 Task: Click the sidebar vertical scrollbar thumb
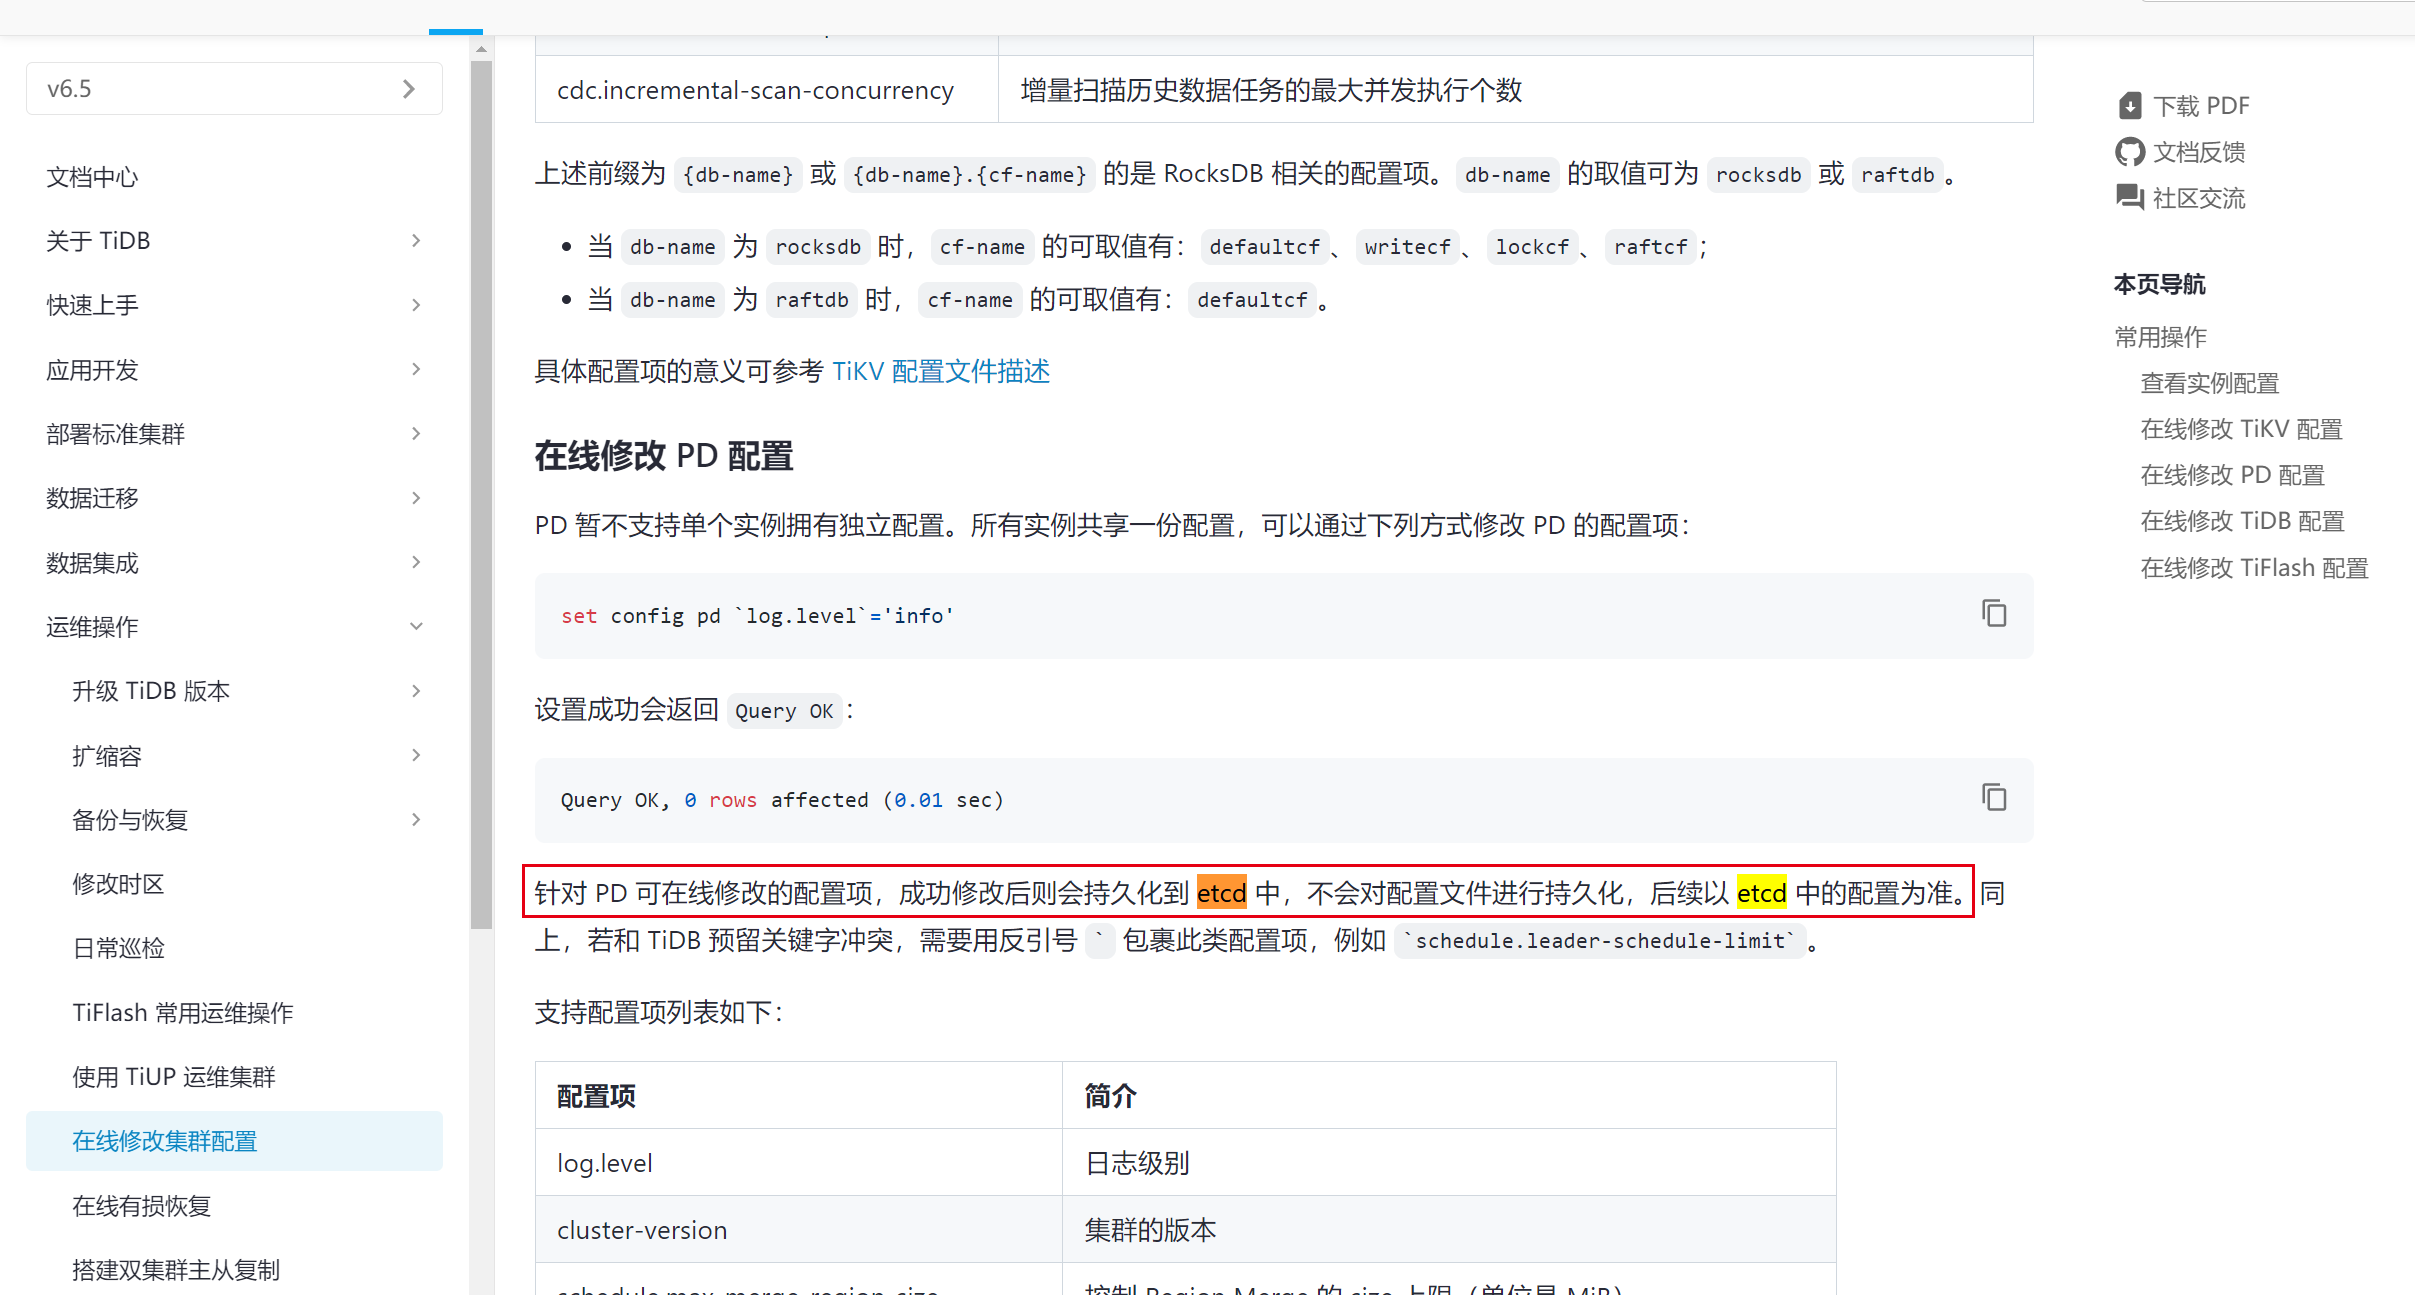coord(481,495)
